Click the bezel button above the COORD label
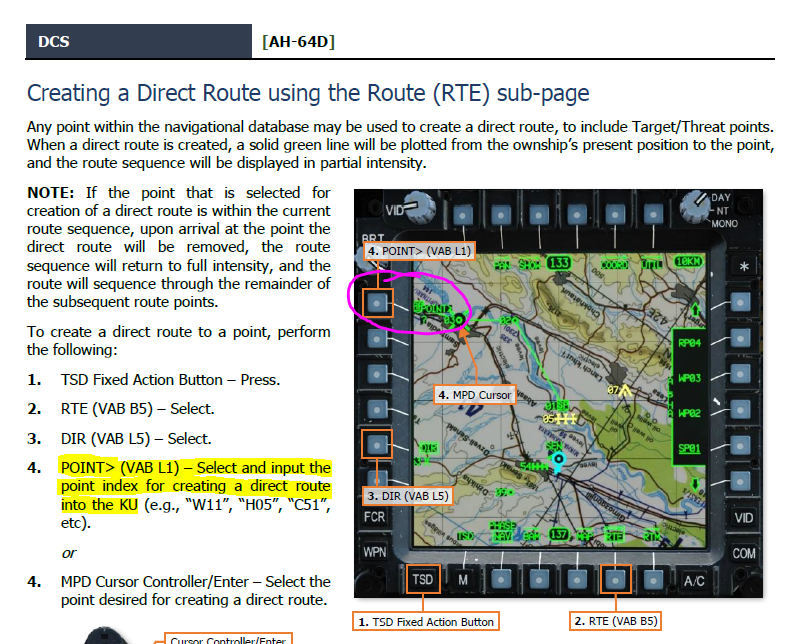This screenshot has height=644, width=805. 615,215
